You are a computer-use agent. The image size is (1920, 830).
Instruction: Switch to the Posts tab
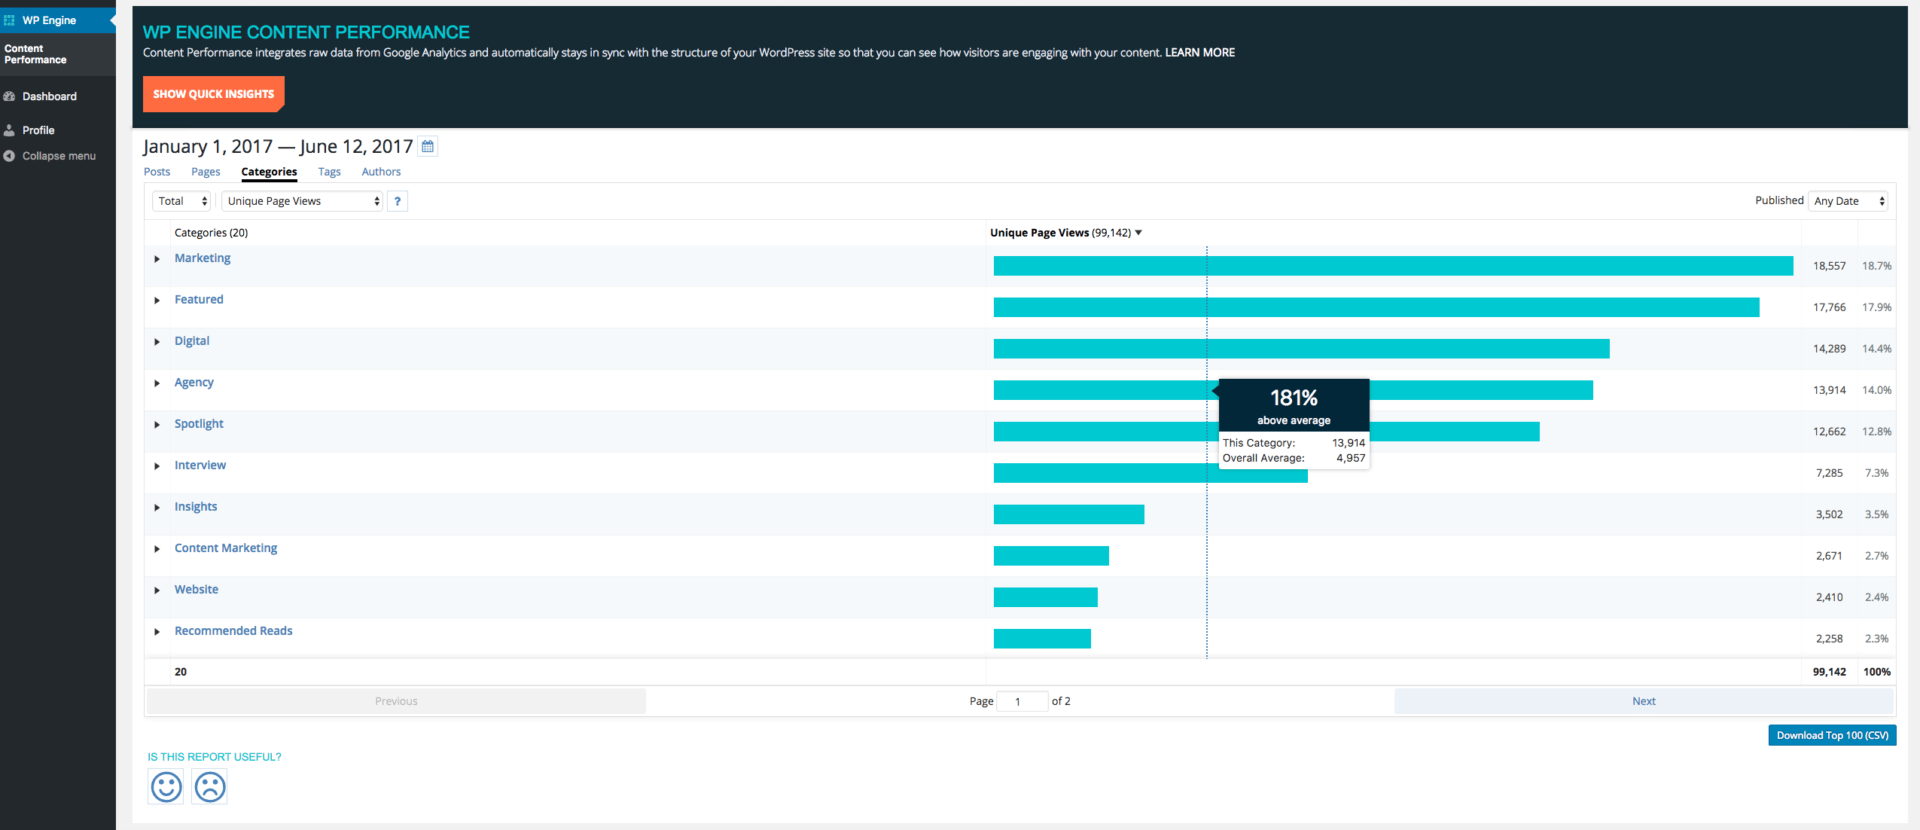pos(157,172)
